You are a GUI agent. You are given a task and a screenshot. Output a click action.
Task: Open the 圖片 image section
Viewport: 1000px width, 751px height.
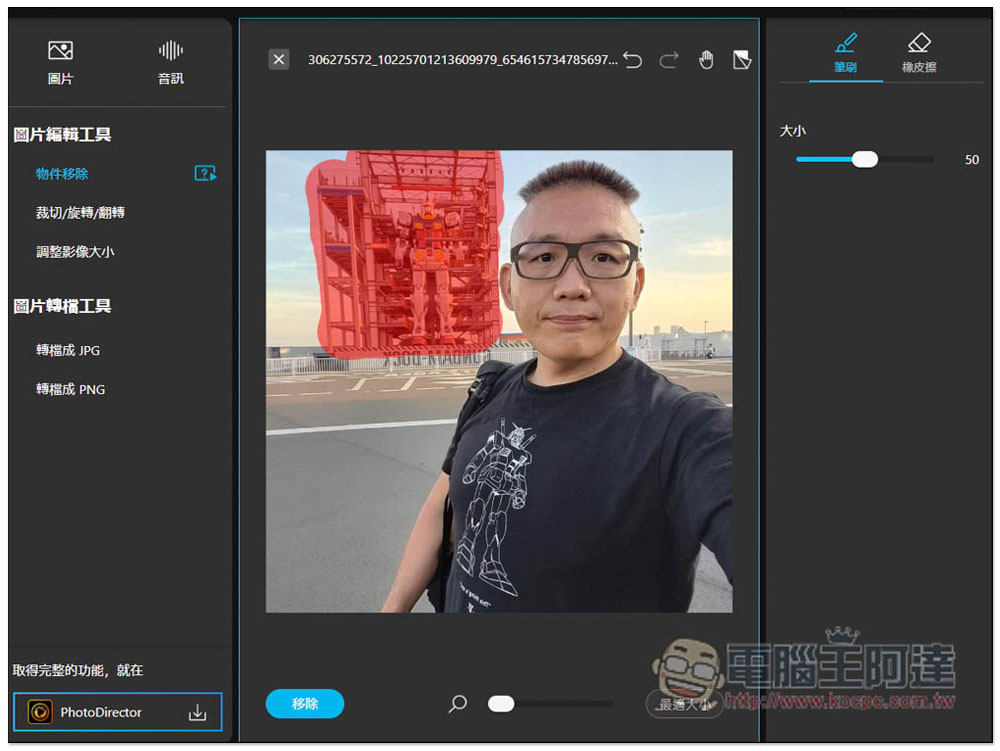[x=60, y=61]
